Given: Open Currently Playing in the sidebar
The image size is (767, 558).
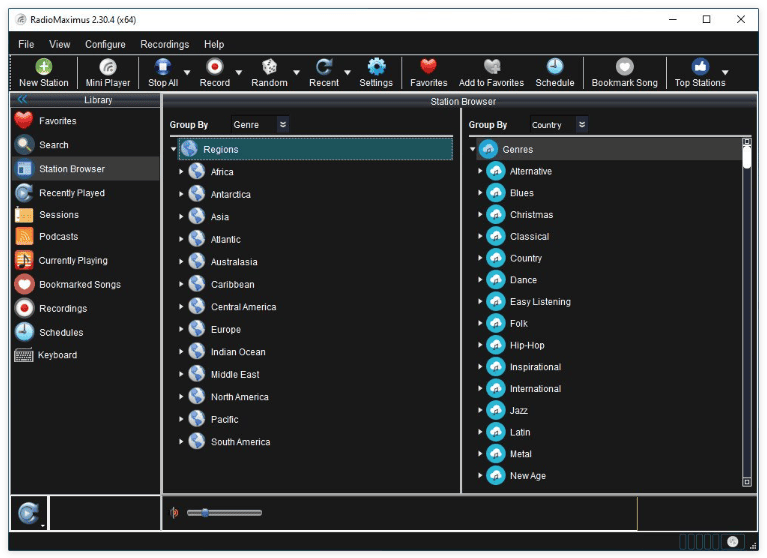Looking at the screenshot, I should pos(86,260).
